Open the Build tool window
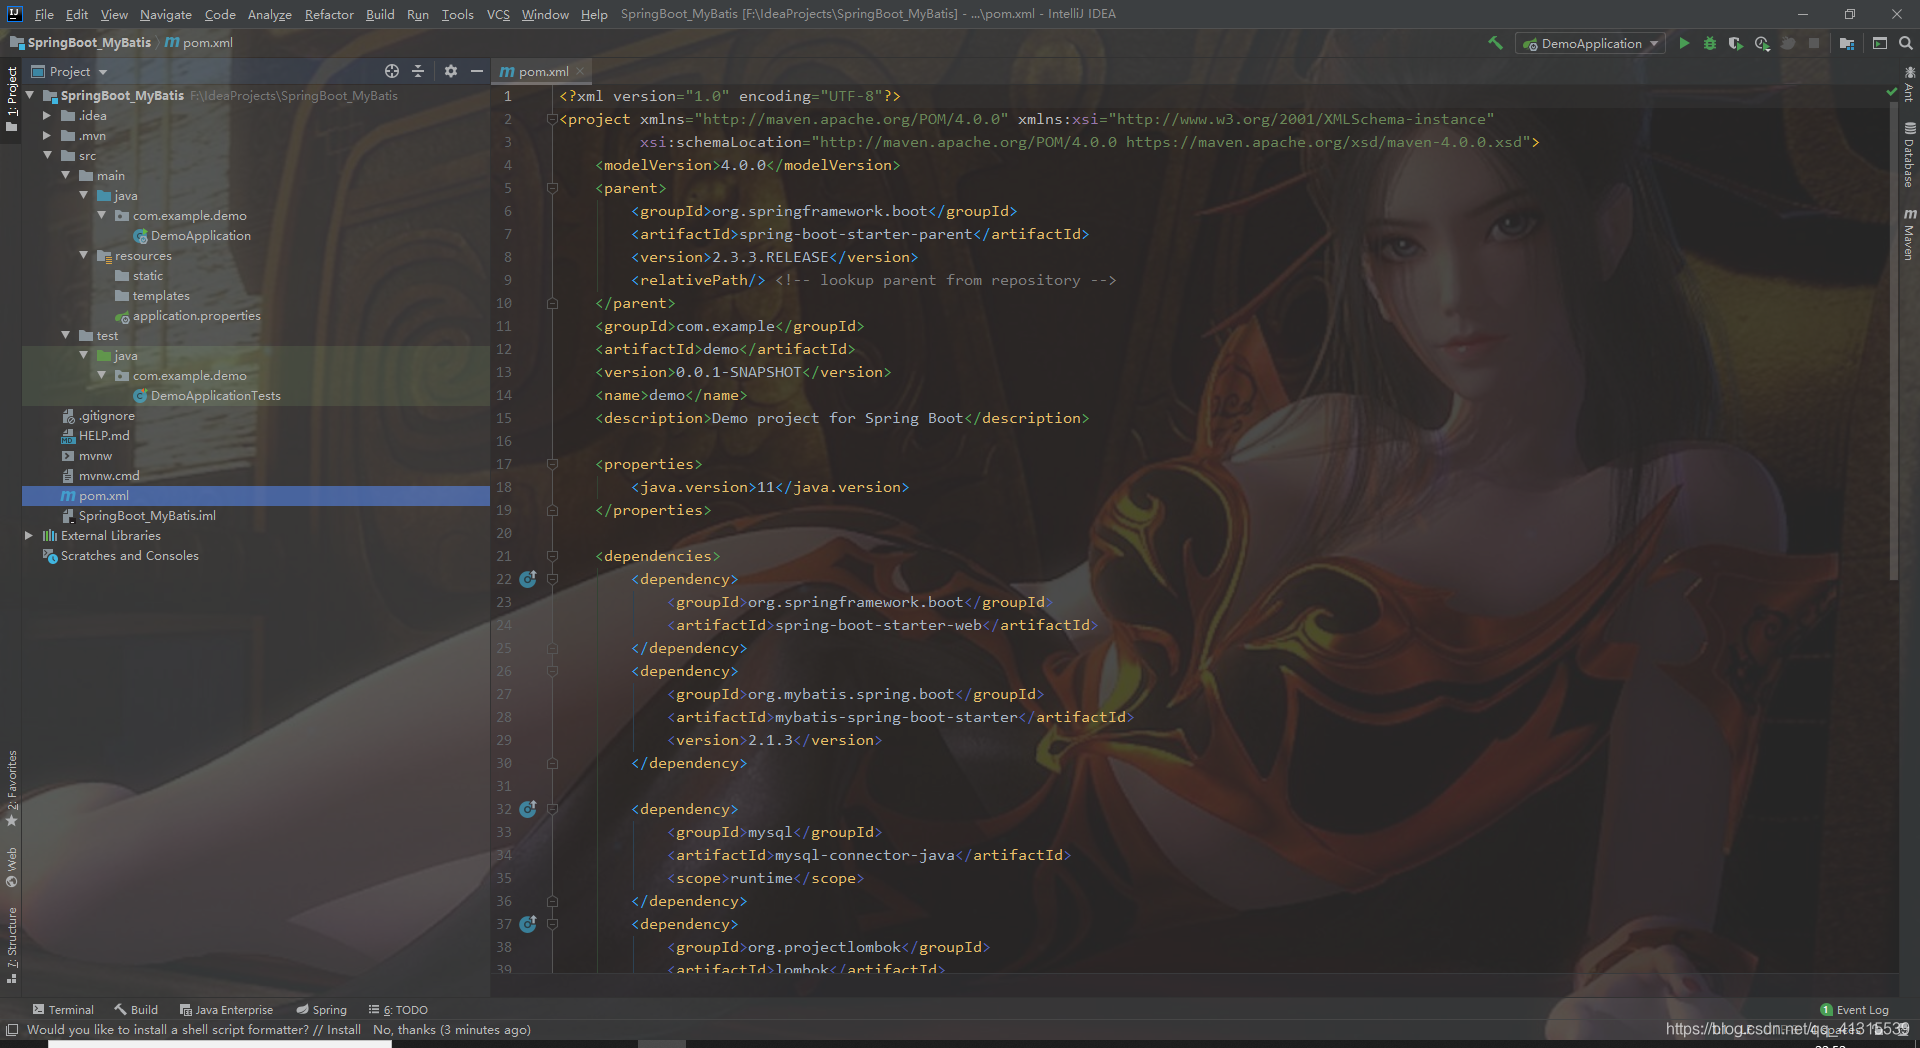This screenshot has height=1048, width=1920. pos(136,1010)
